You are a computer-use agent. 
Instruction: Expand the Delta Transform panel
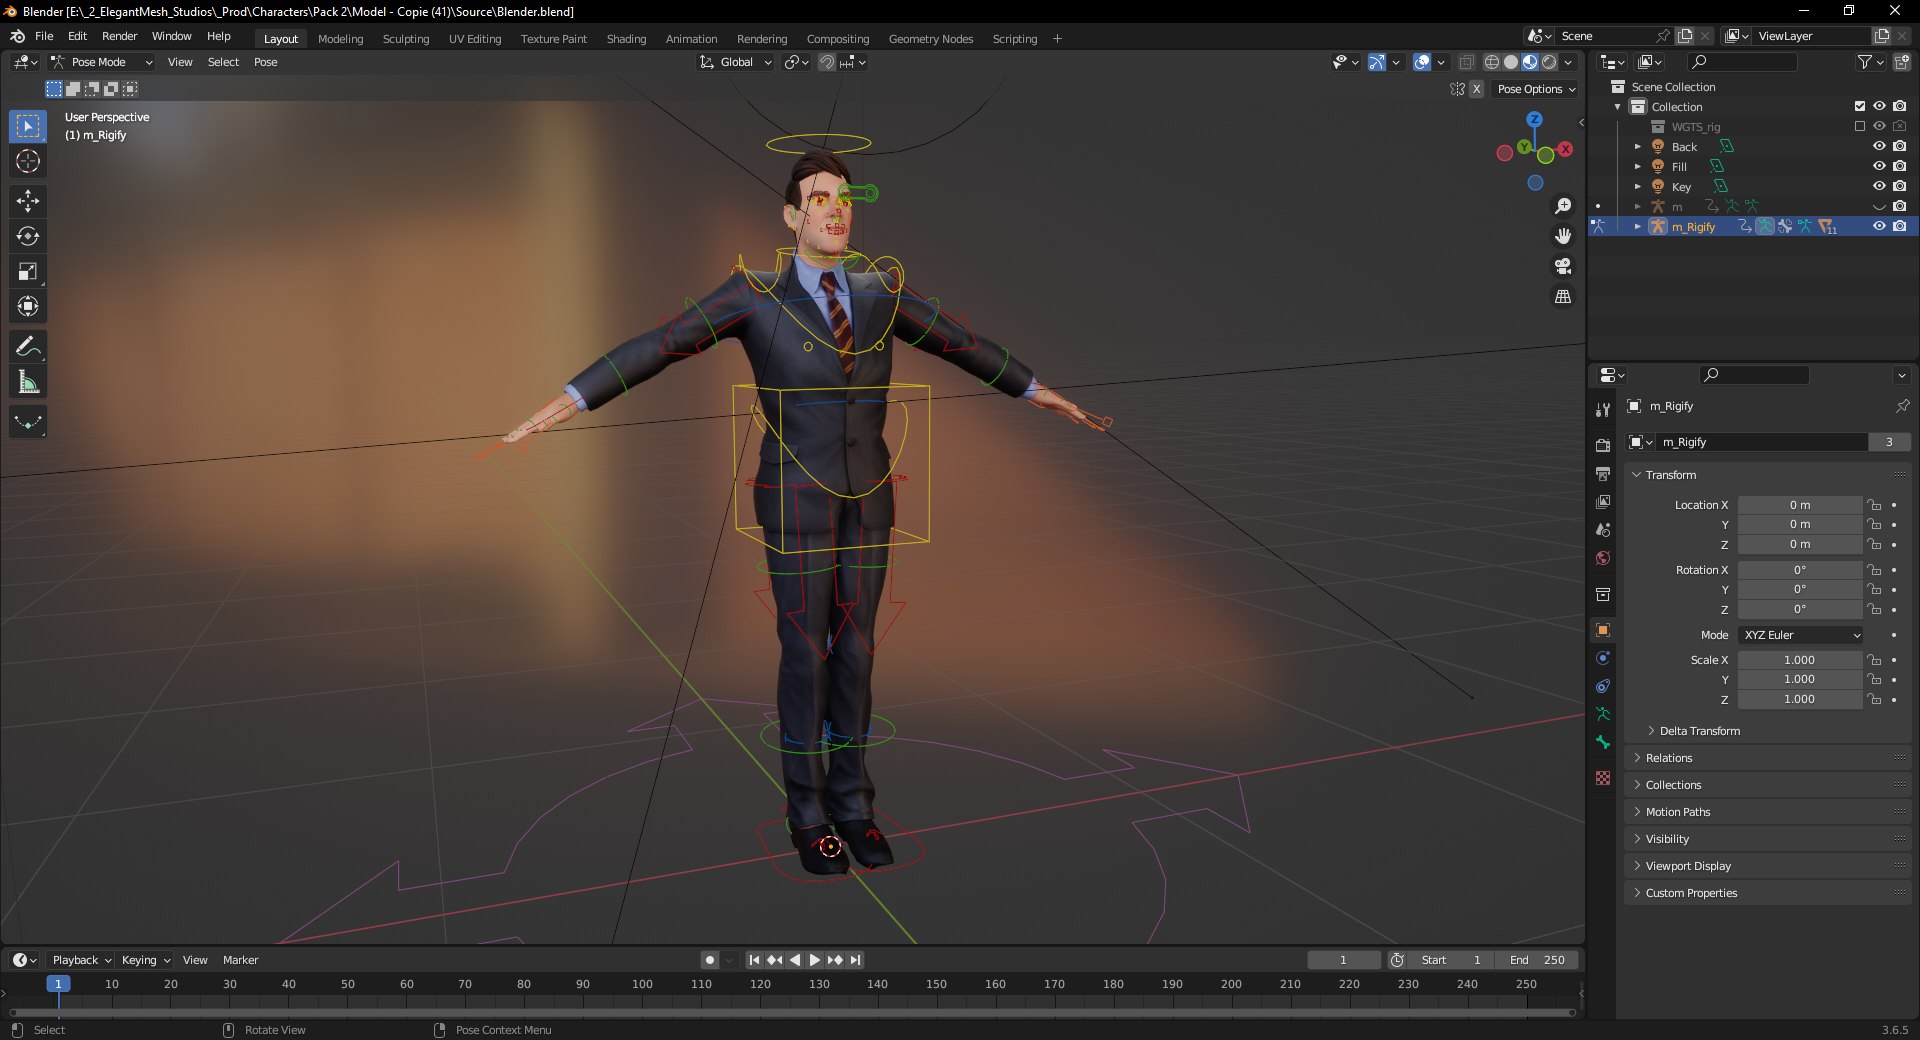pos(1700,731)
